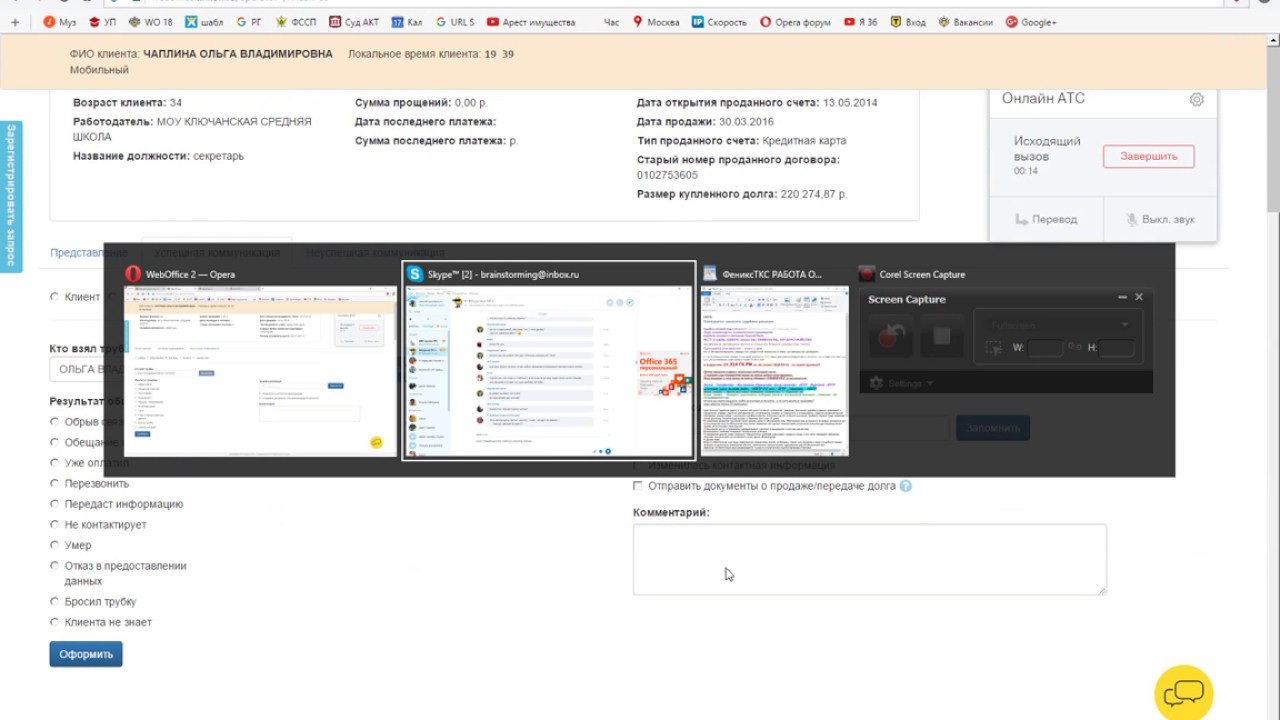Open Онлайн АТС settings gear

(x=1196, y=99)
